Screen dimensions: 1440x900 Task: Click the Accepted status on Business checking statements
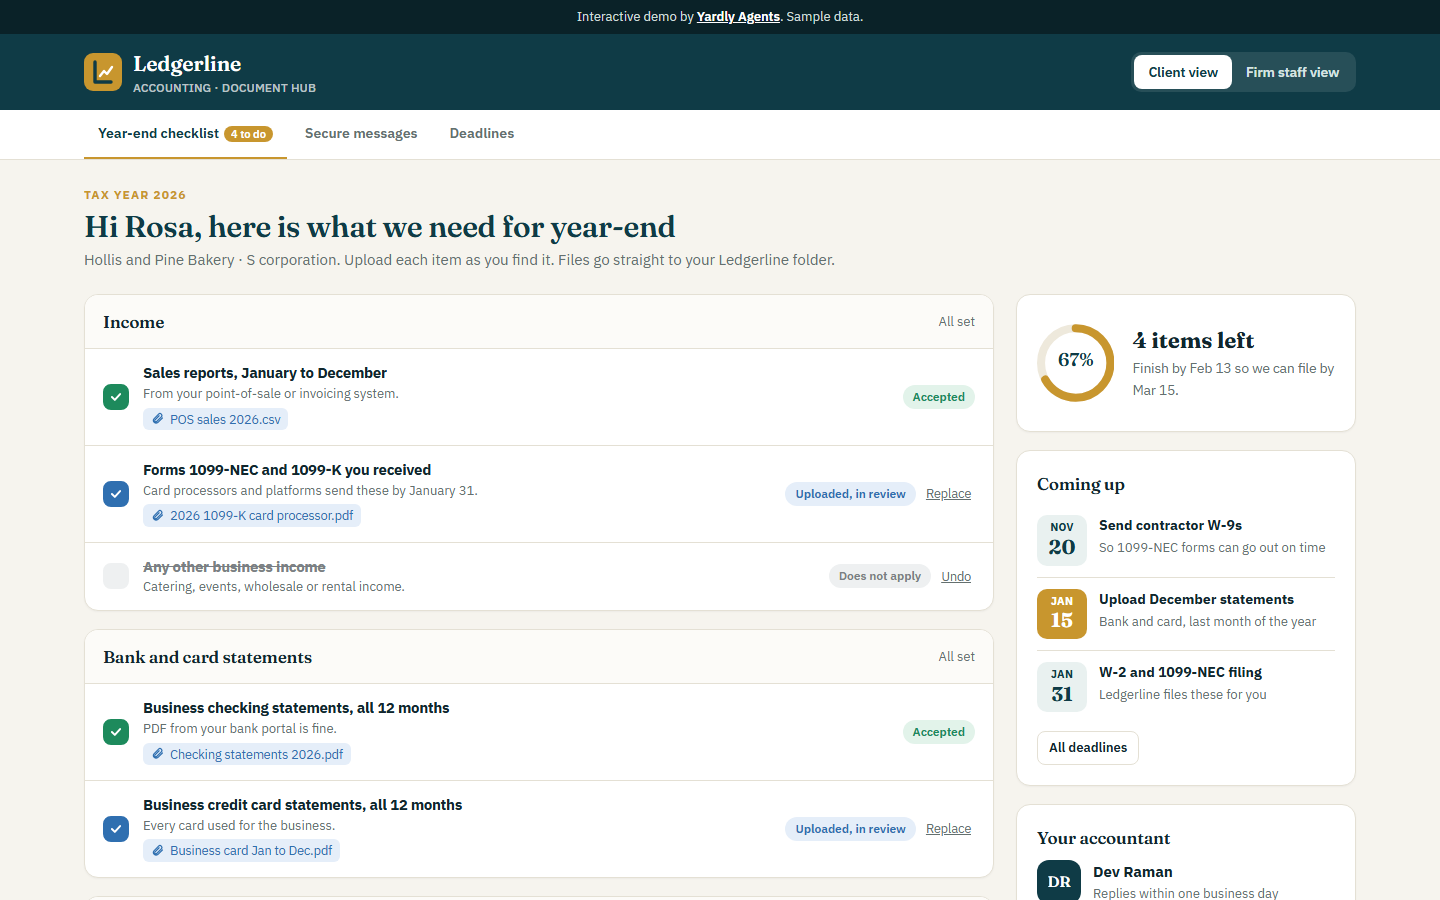[938, 732]
